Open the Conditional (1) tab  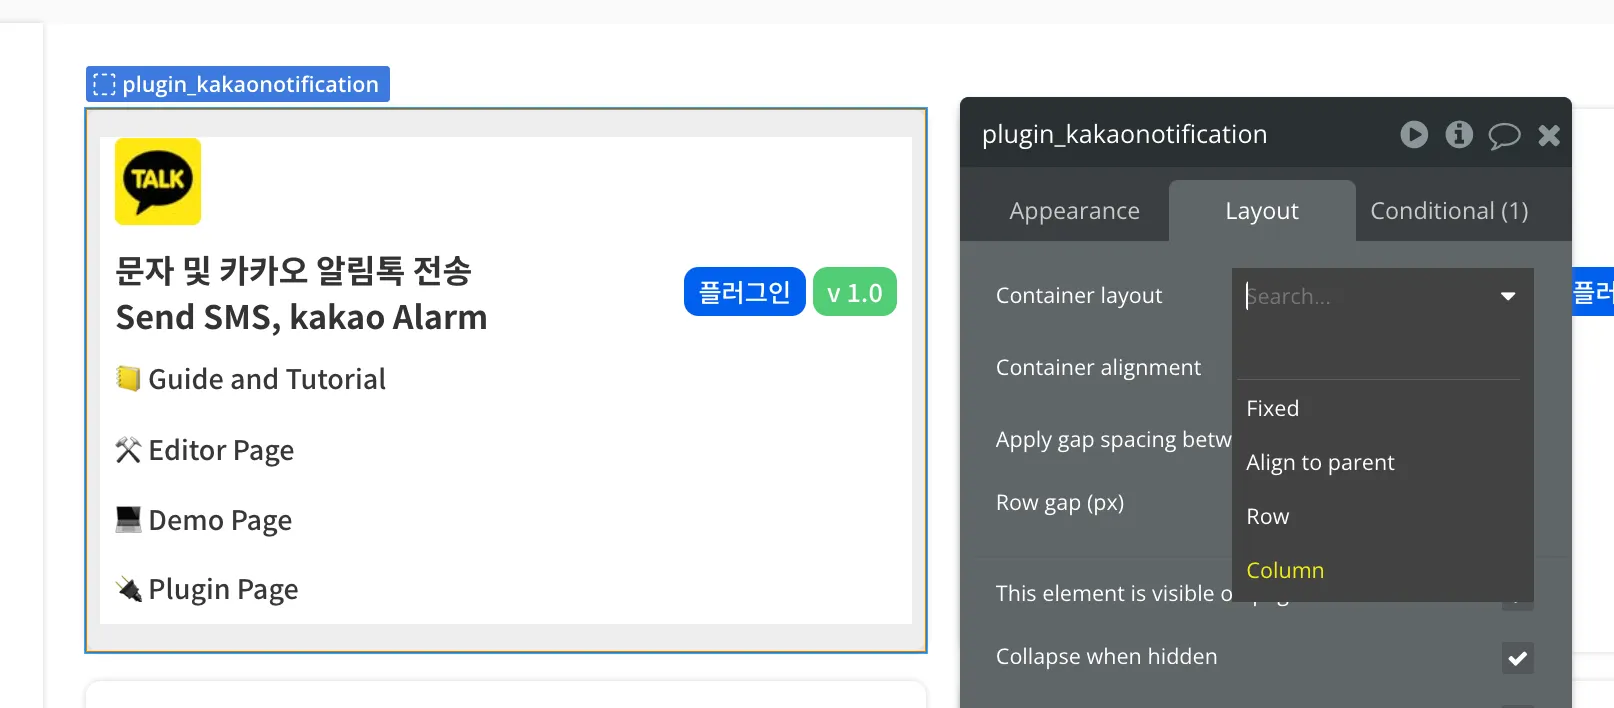(1449, 211)
